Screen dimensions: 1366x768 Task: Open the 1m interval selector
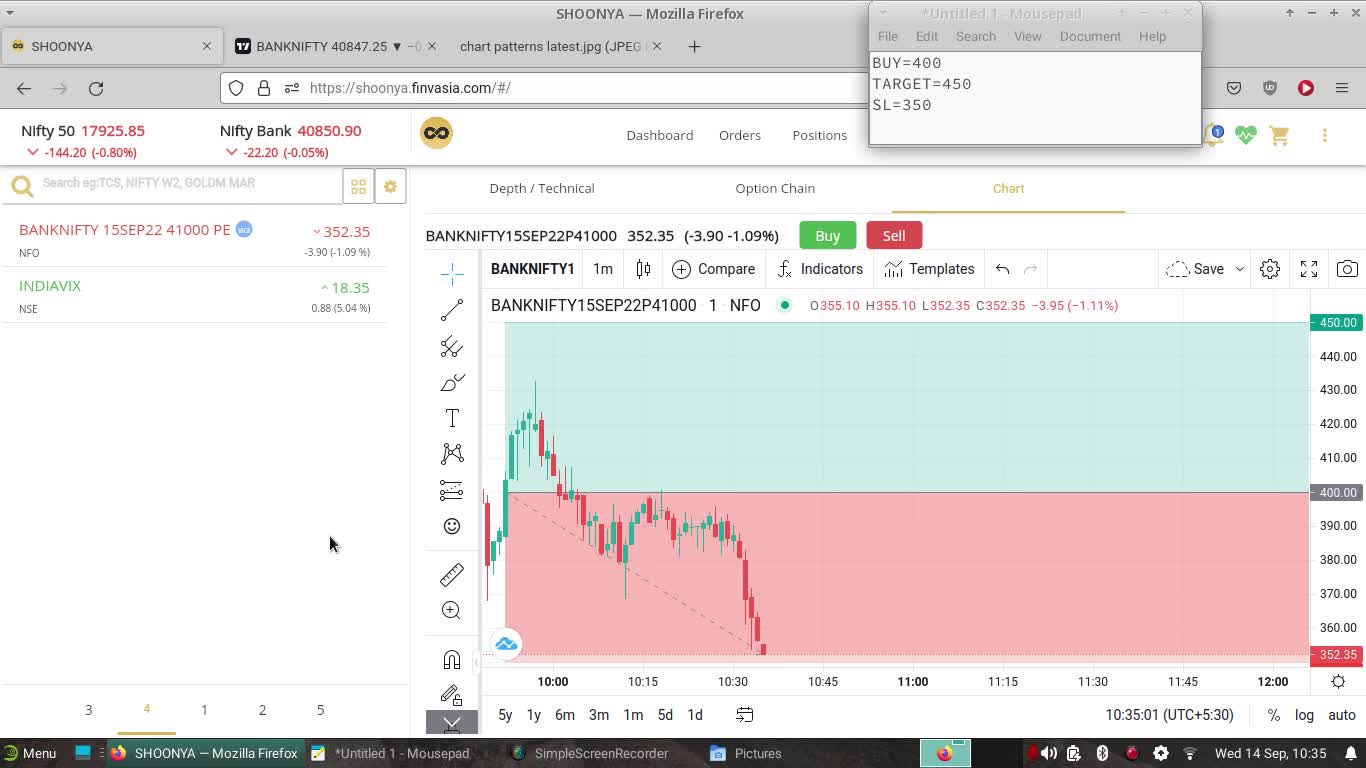(x=602, y=269)
